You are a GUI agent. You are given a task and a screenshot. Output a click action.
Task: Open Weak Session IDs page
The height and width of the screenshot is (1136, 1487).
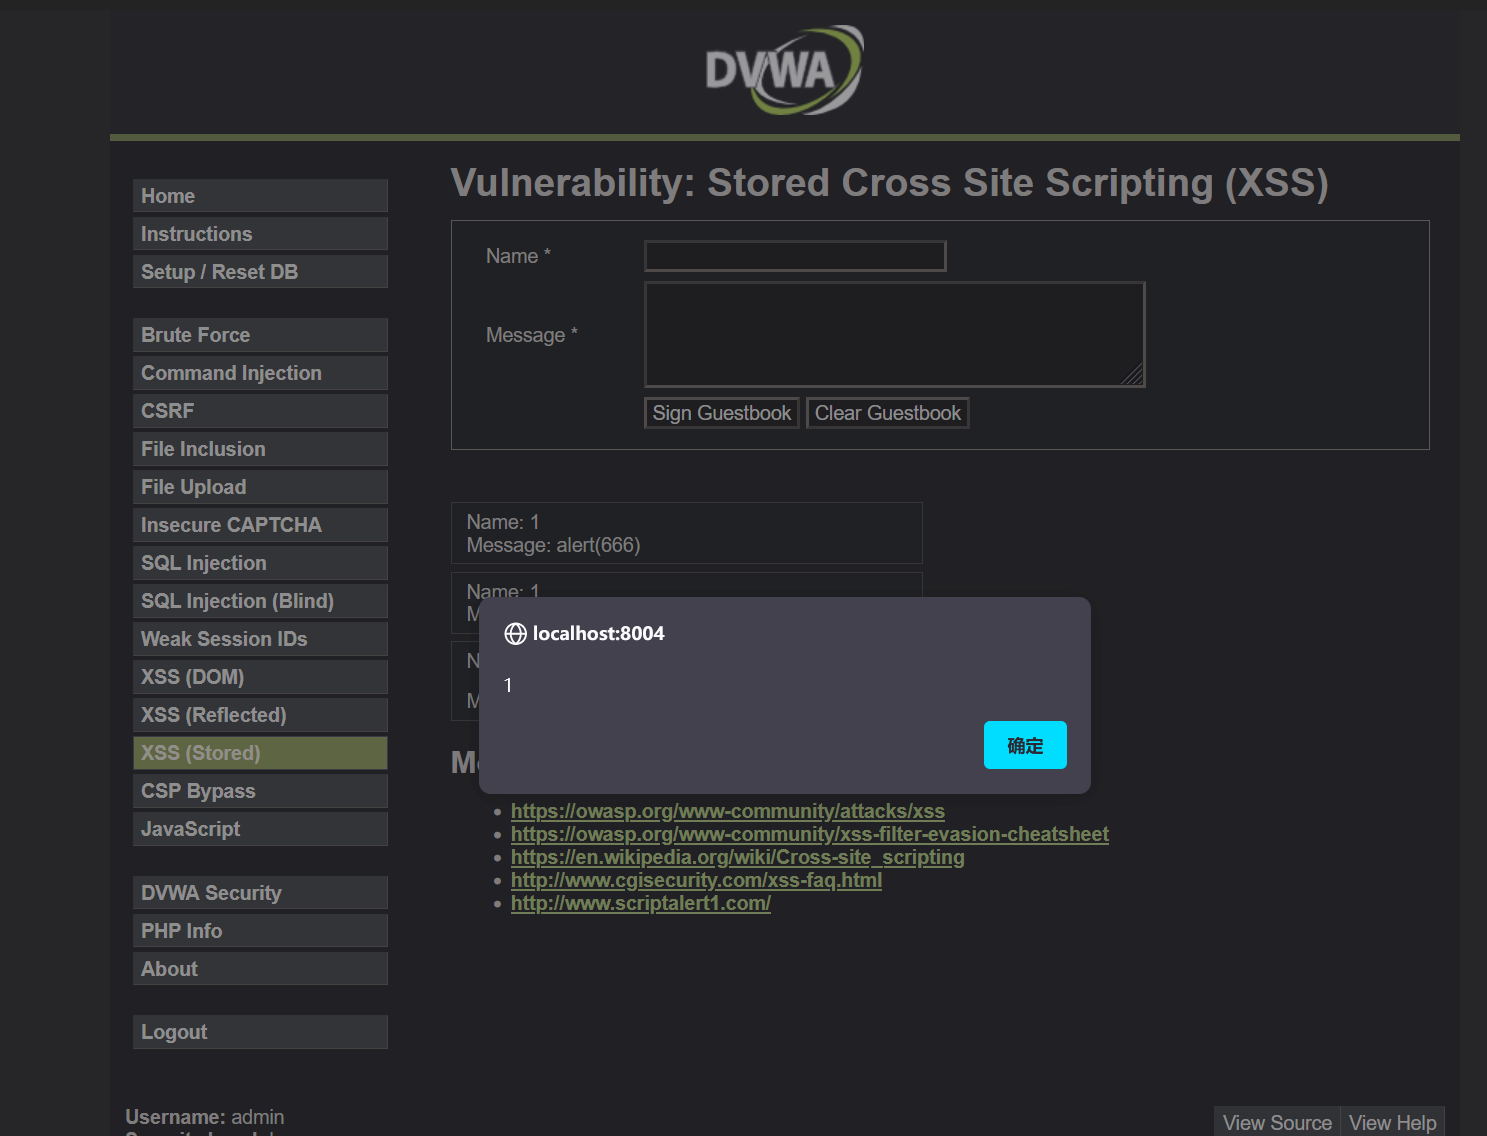click(x=260, y=639)
